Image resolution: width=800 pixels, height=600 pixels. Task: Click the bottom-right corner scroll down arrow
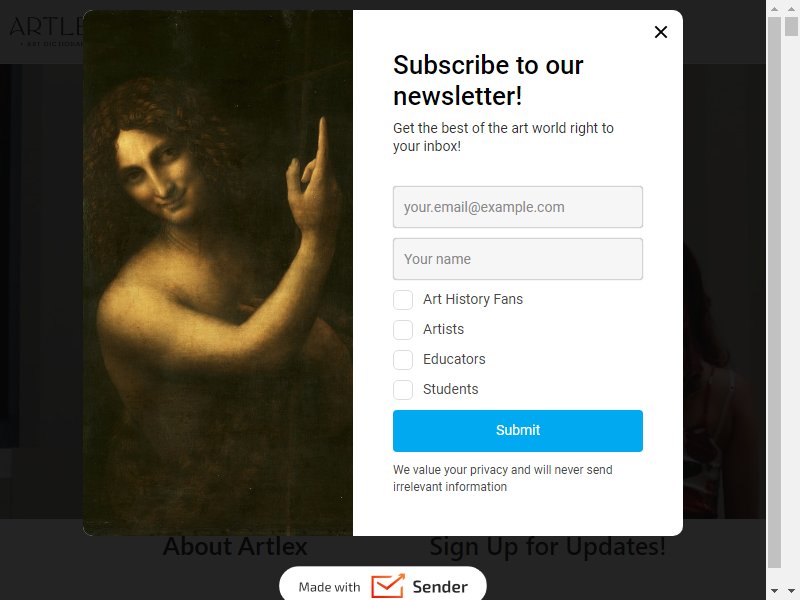[792, 591]
